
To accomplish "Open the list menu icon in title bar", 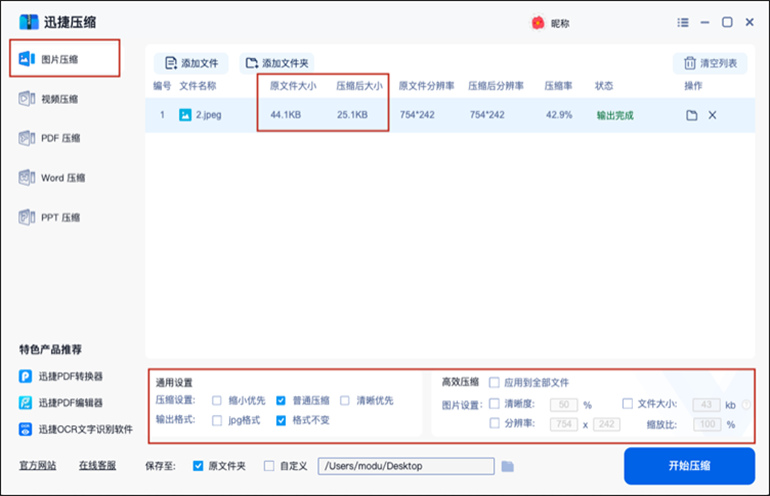I will (683, 23).
